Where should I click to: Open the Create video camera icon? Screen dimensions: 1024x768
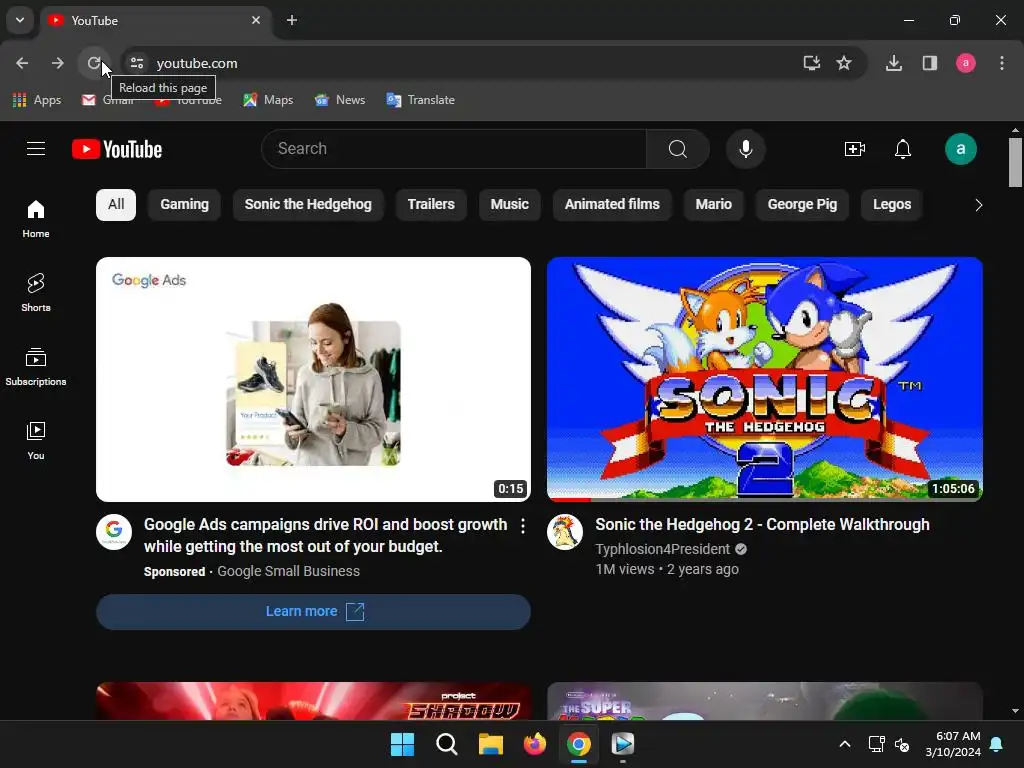pyautogui.click(x=854, y=149)
